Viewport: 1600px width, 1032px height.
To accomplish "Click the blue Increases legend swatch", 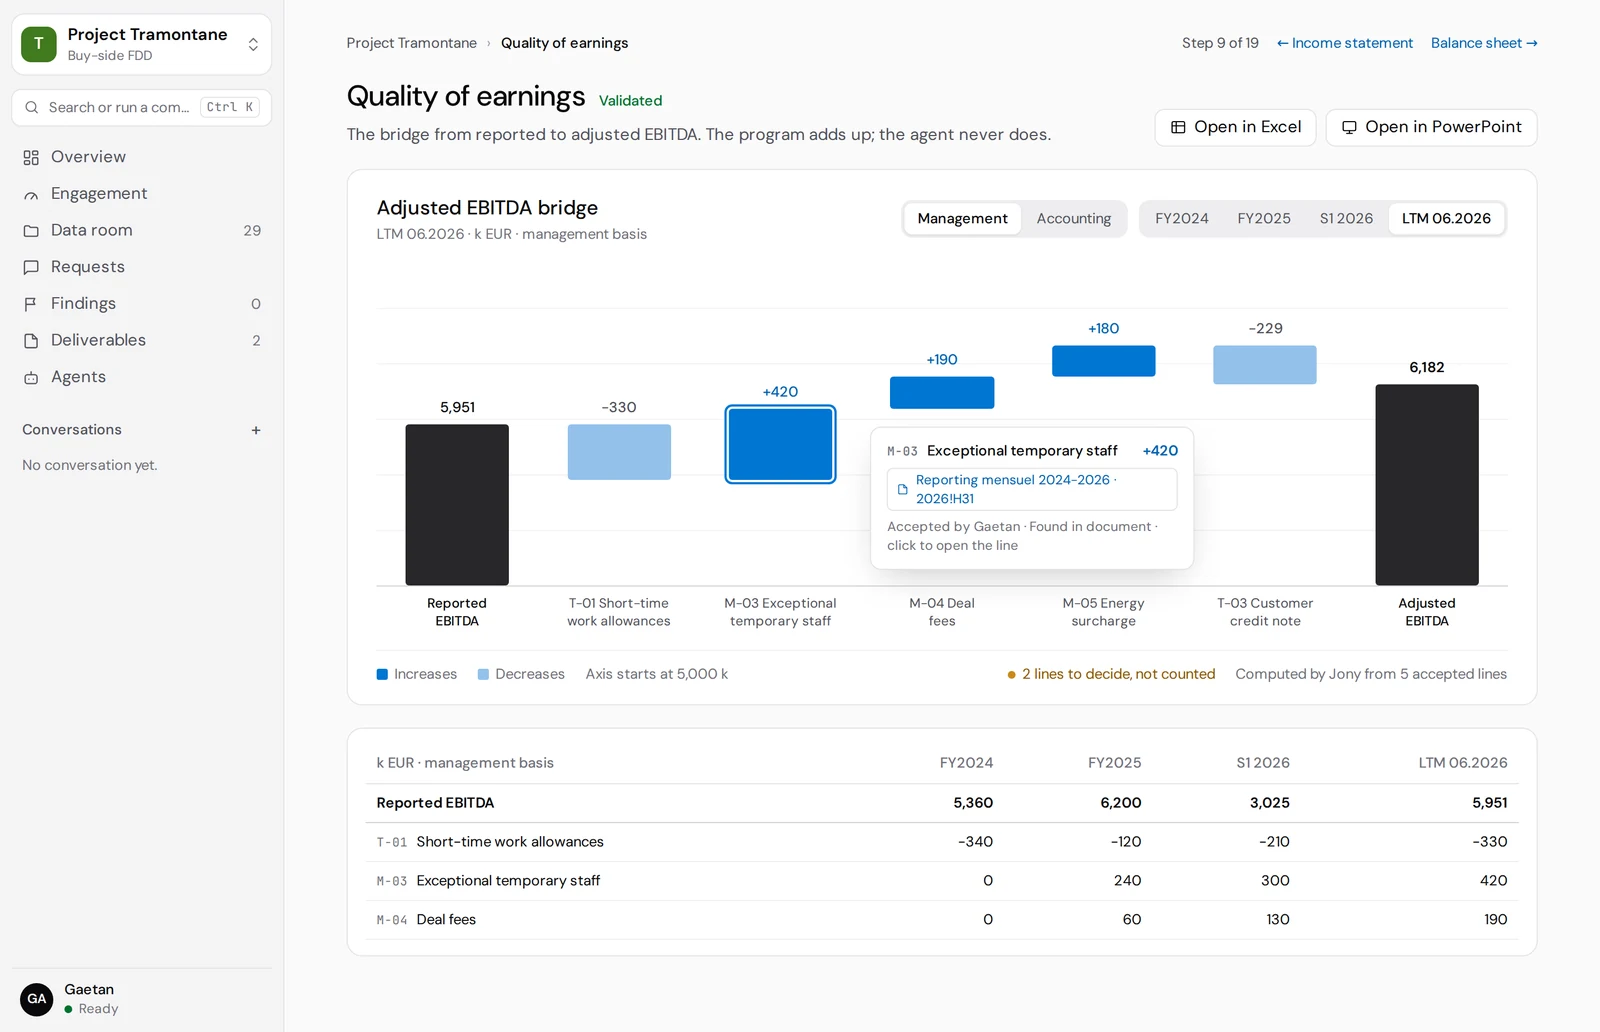I will point(382,675).
